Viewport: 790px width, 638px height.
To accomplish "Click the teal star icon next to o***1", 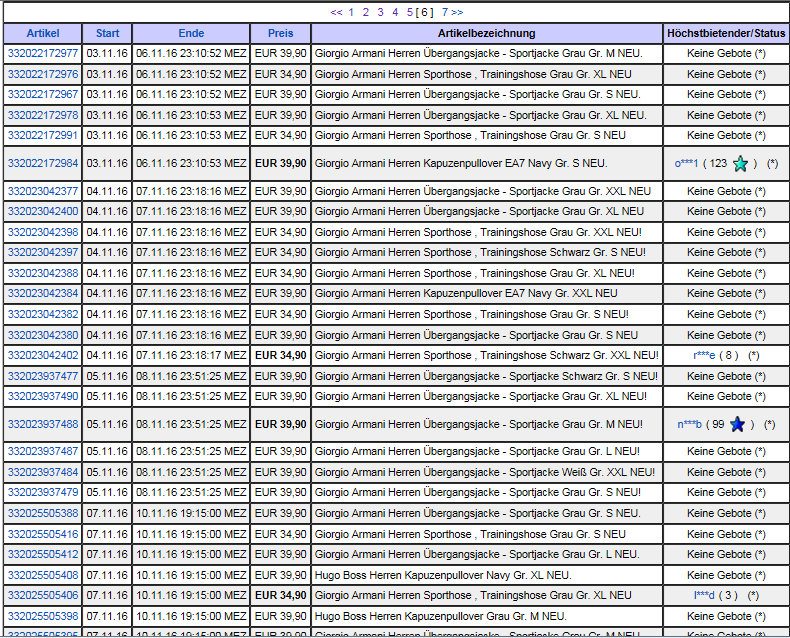I will (740, 164).
